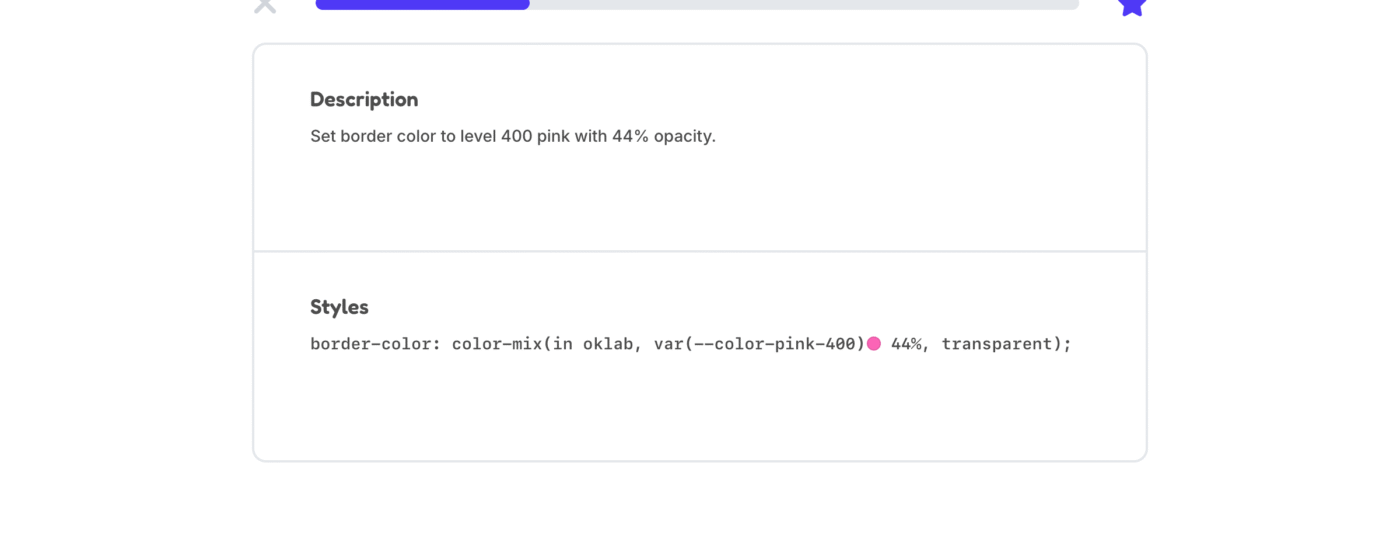The image size is (1400, 550).
Task: Click the divider line between Description and Styles
Action: pos(700,251)
